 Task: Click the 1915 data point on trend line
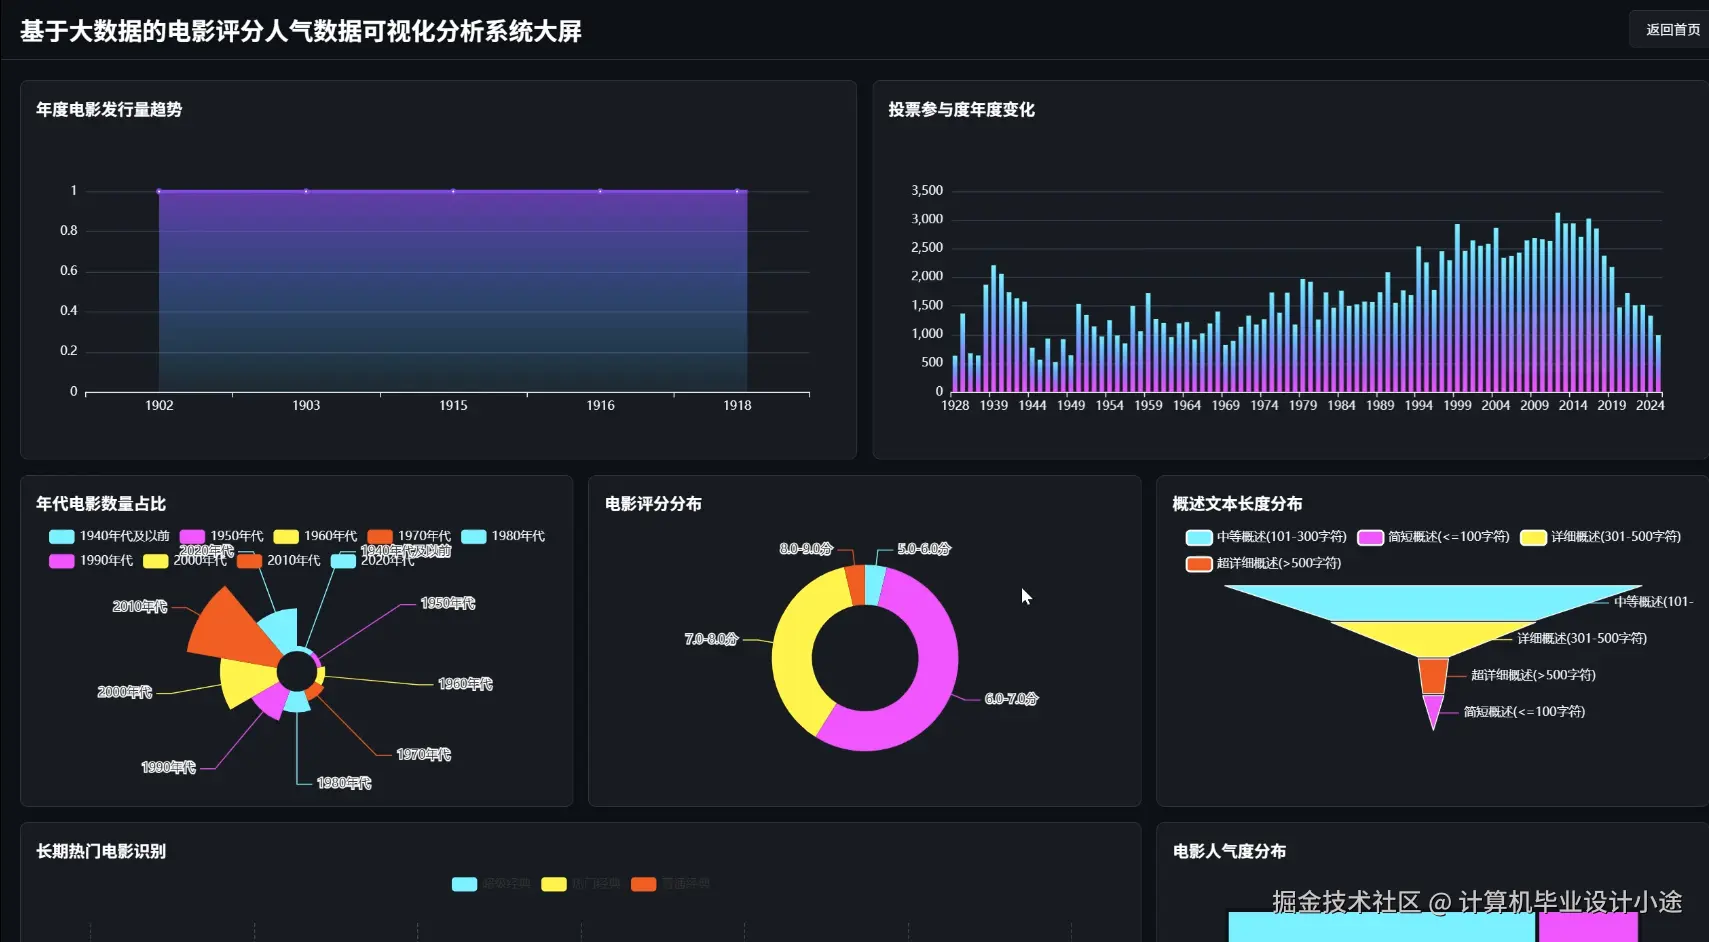[453, 191]
